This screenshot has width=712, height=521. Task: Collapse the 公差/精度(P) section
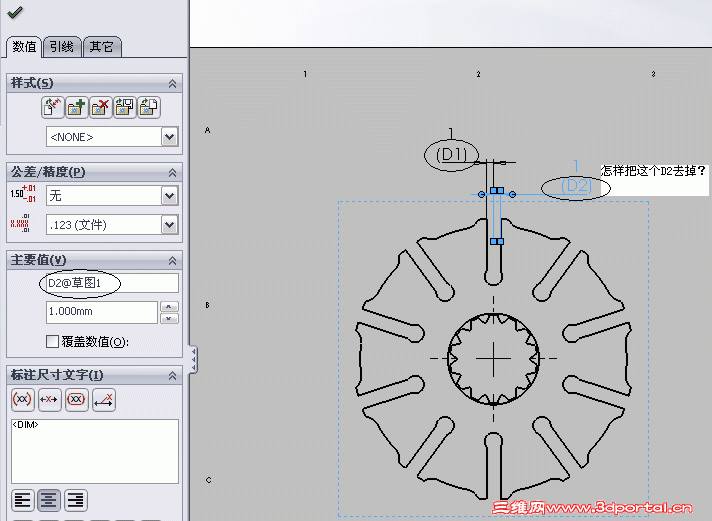172,173
